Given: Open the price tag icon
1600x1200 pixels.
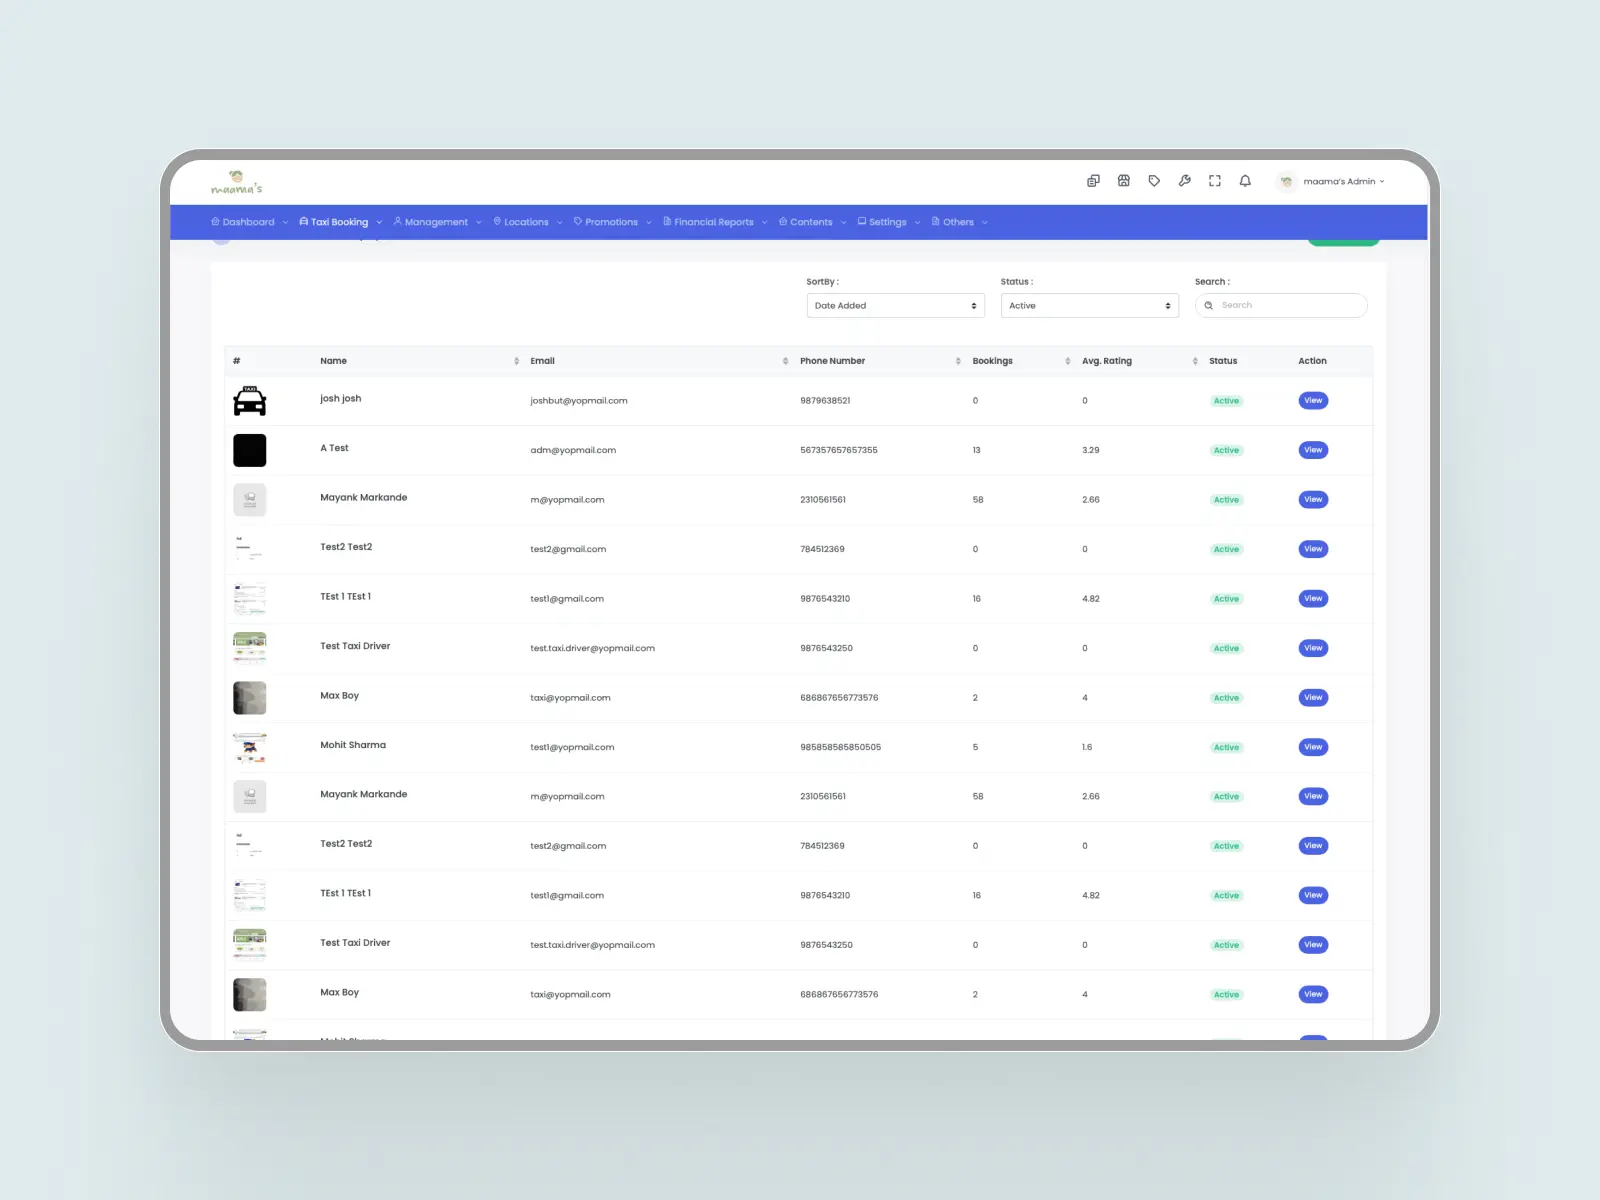Looking at the screenshot, I should tap(1154, 181).
